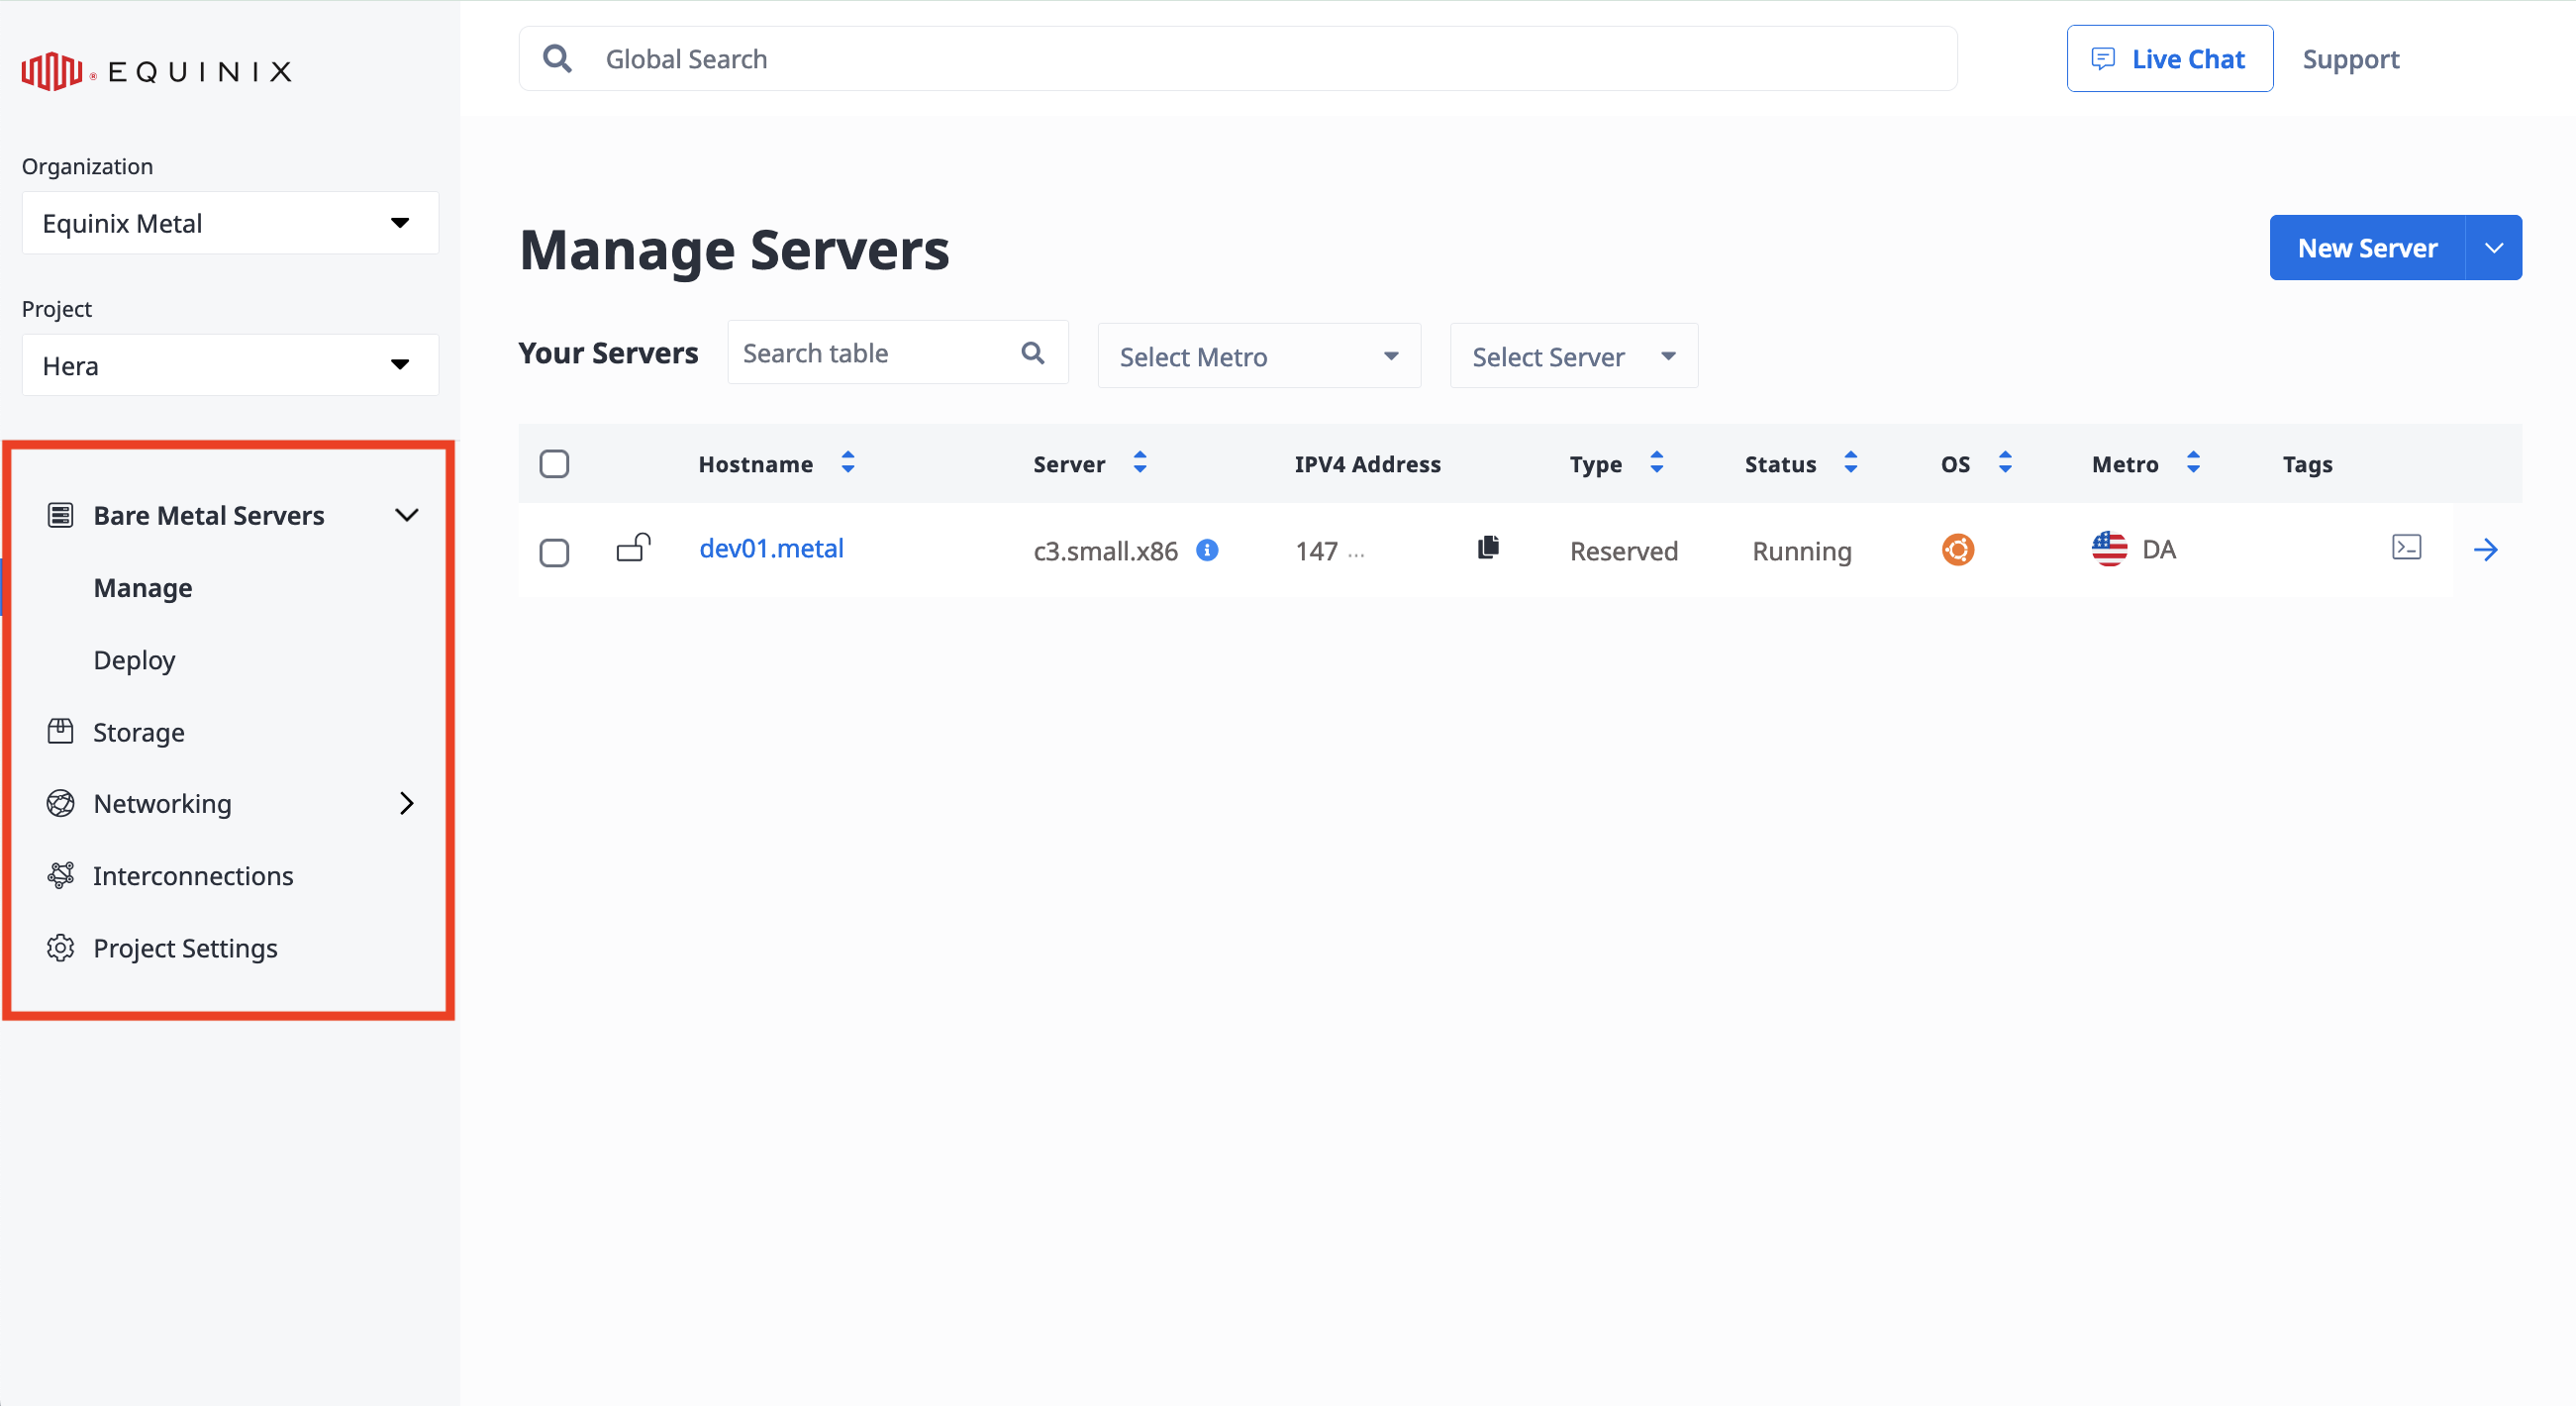Click the Global Search magnifier icon
The height and width of the screenshot is (1406, 2576).
[557, 59]
